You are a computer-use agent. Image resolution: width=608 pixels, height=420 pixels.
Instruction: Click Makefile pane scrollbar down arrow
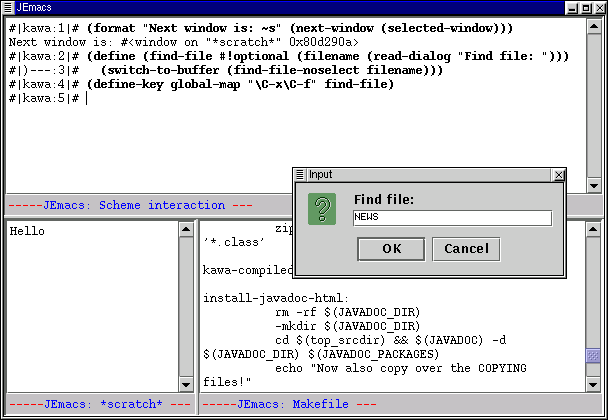coord(592,384)
